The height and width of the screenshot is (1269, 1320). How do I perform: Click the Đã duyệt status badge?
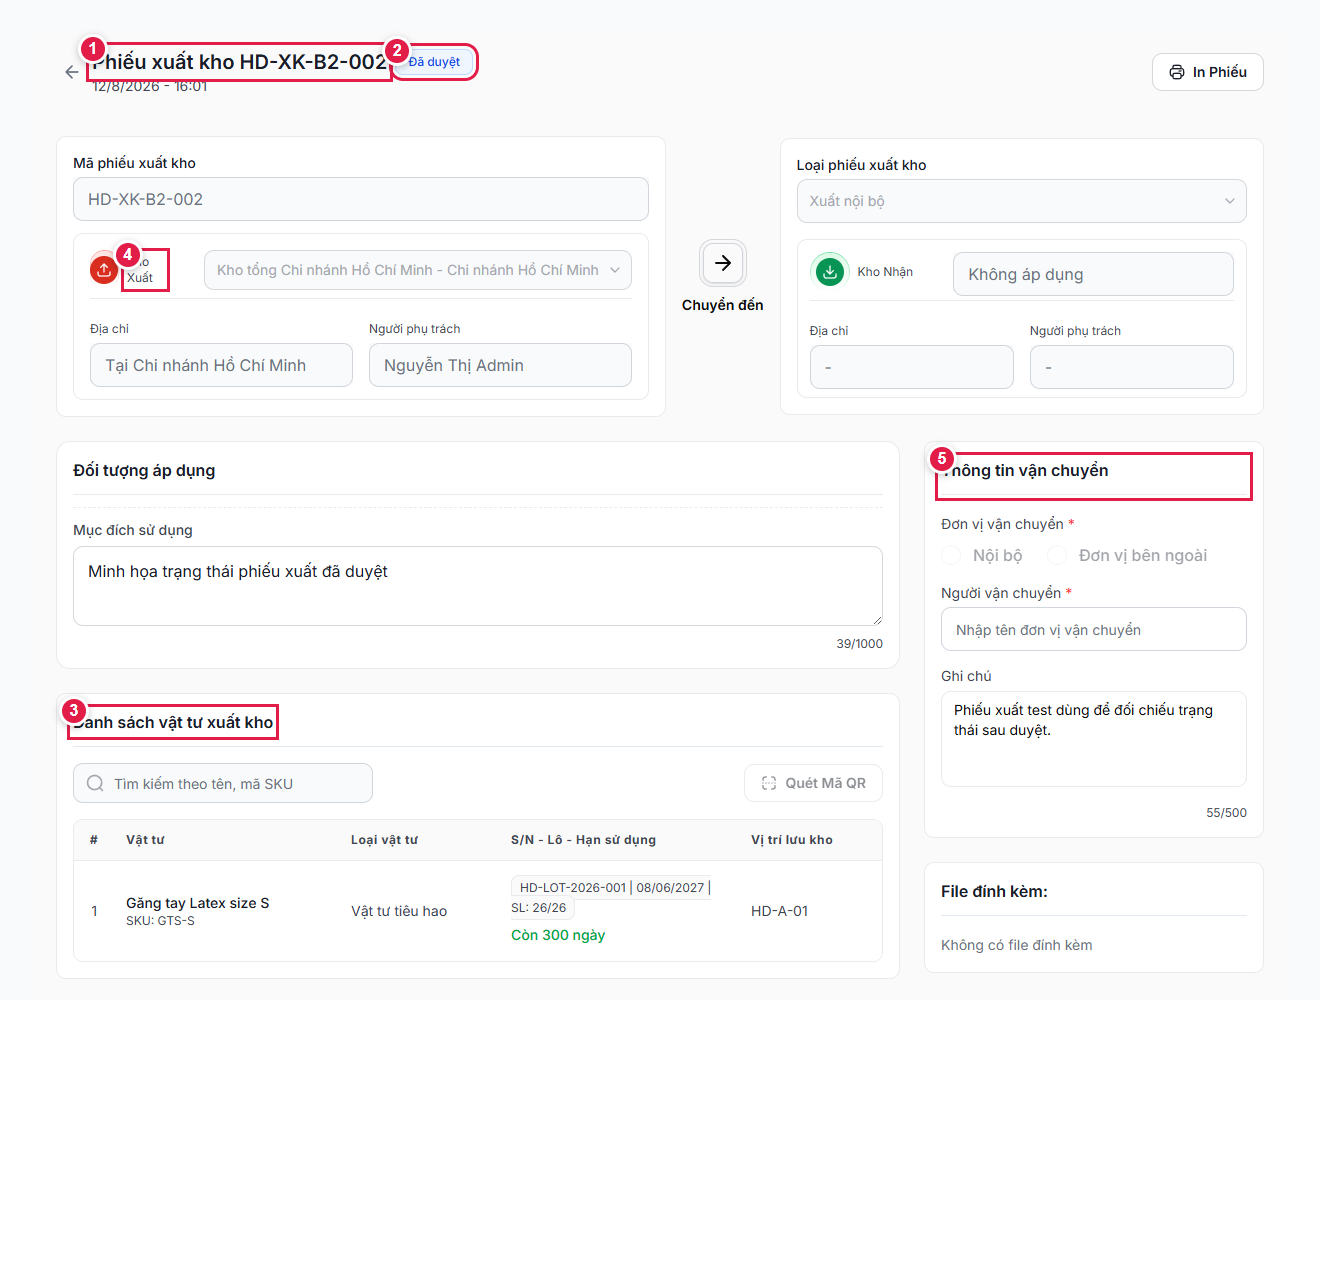pos(434,62)
